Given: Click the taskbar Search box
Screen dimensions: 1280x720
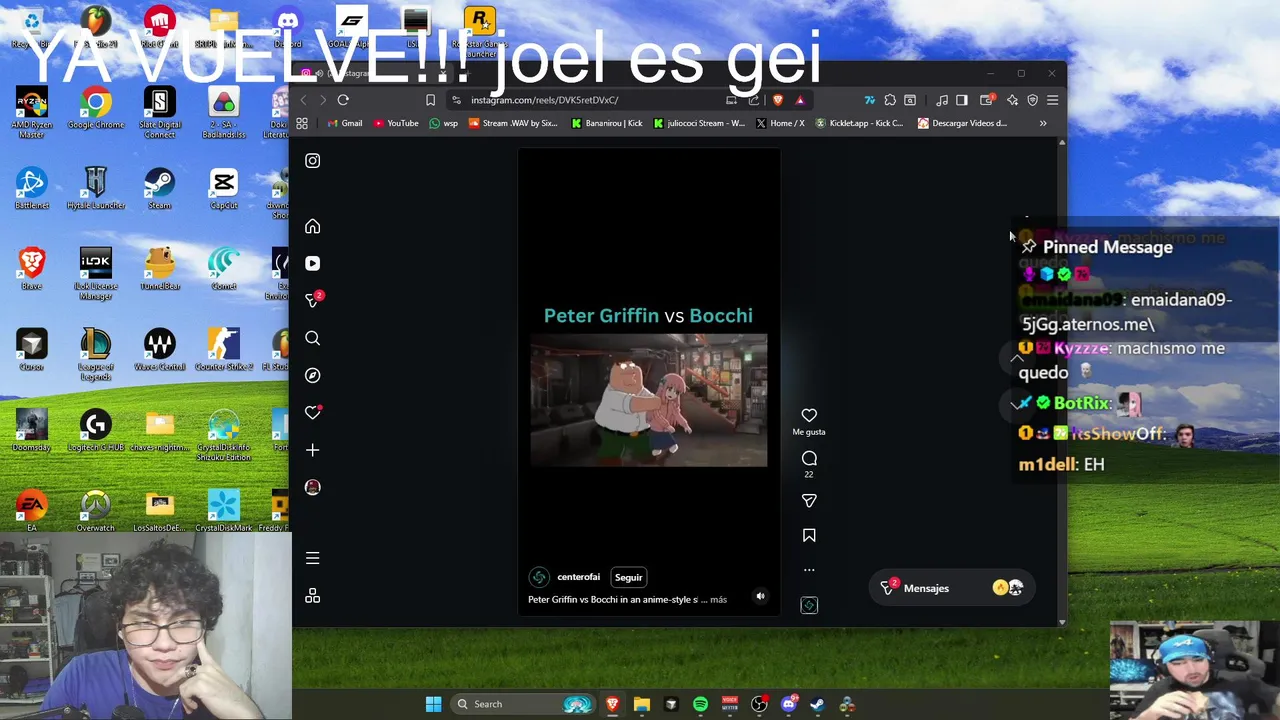Looking at the screenshot, I should pos(523,704).
